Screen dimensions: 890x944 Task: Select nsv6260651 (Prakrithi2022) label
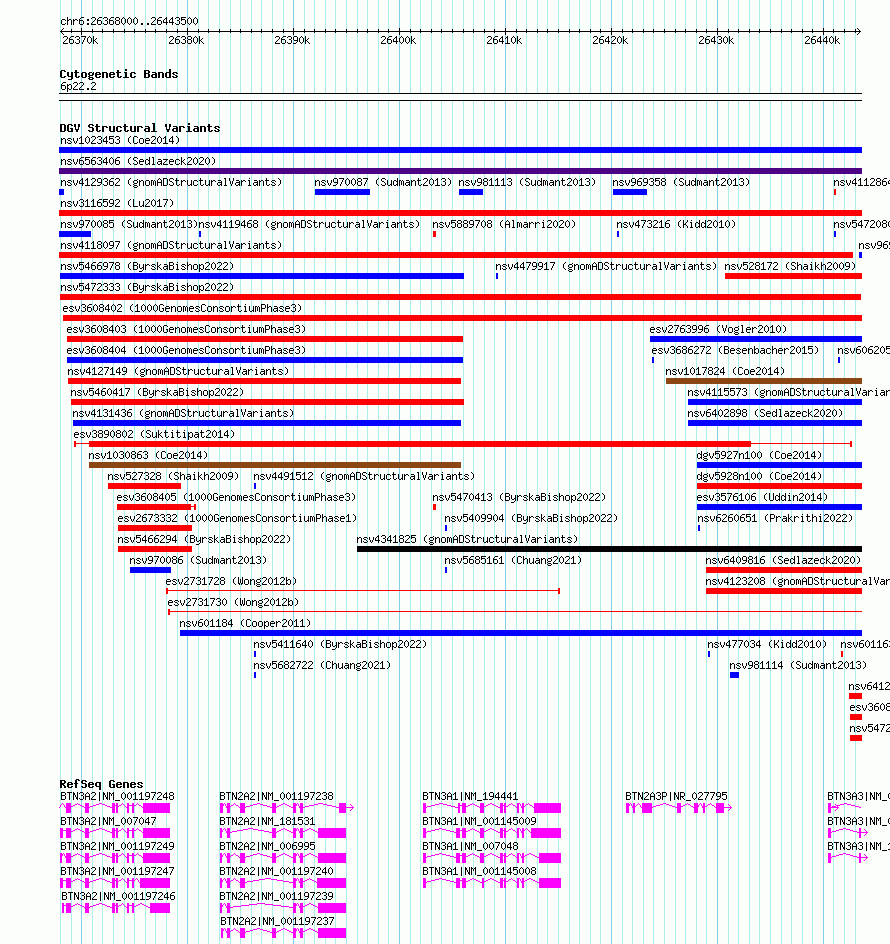pos(775,518)
